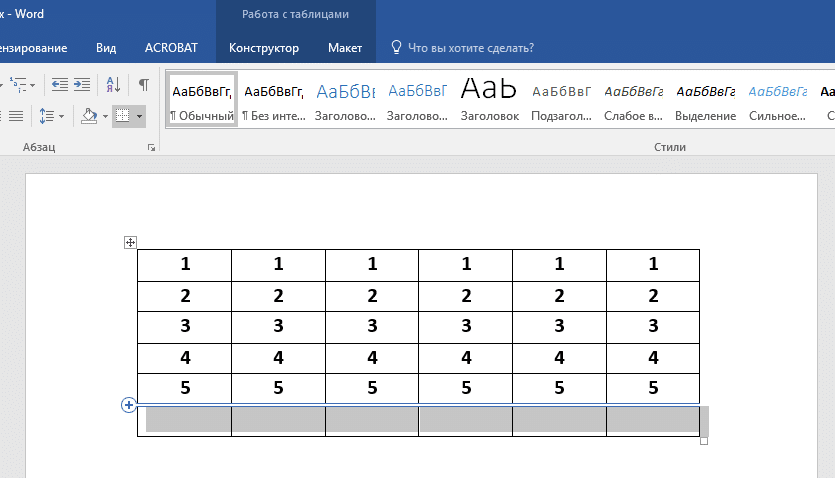The width and height of the screenshot is (835, 478).
Task: Click the sort A-Я icon
Action: [112, 85]
